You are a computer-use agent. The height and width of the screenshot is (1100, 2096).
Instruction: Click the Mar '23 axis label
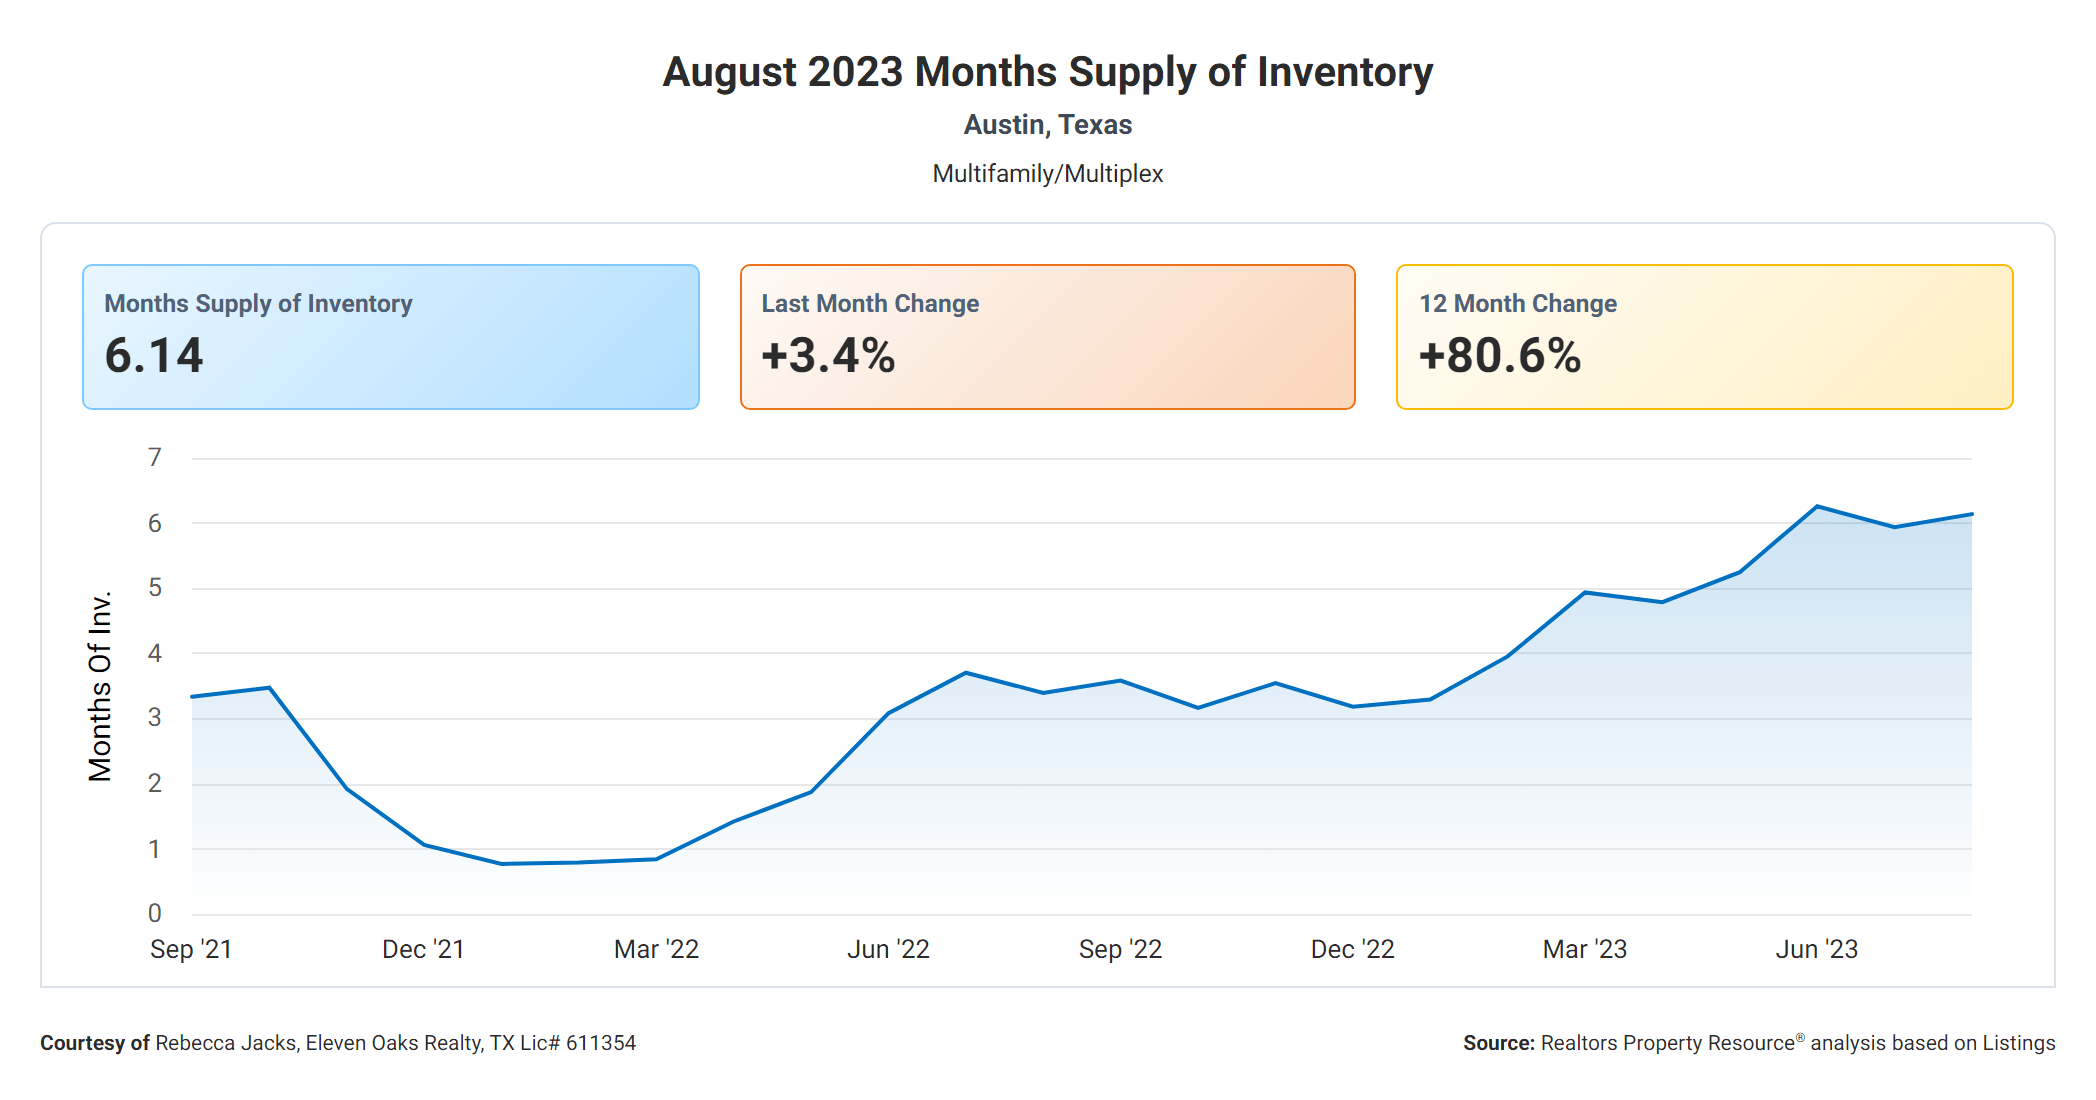pos(1584,949)
